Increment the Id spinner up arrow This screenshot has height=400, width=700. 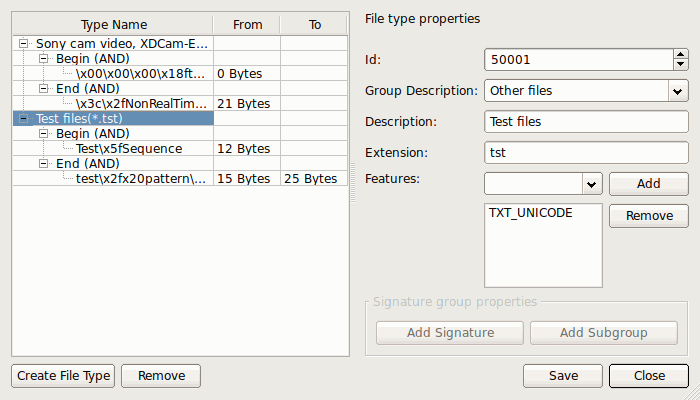tap(680, 54)
